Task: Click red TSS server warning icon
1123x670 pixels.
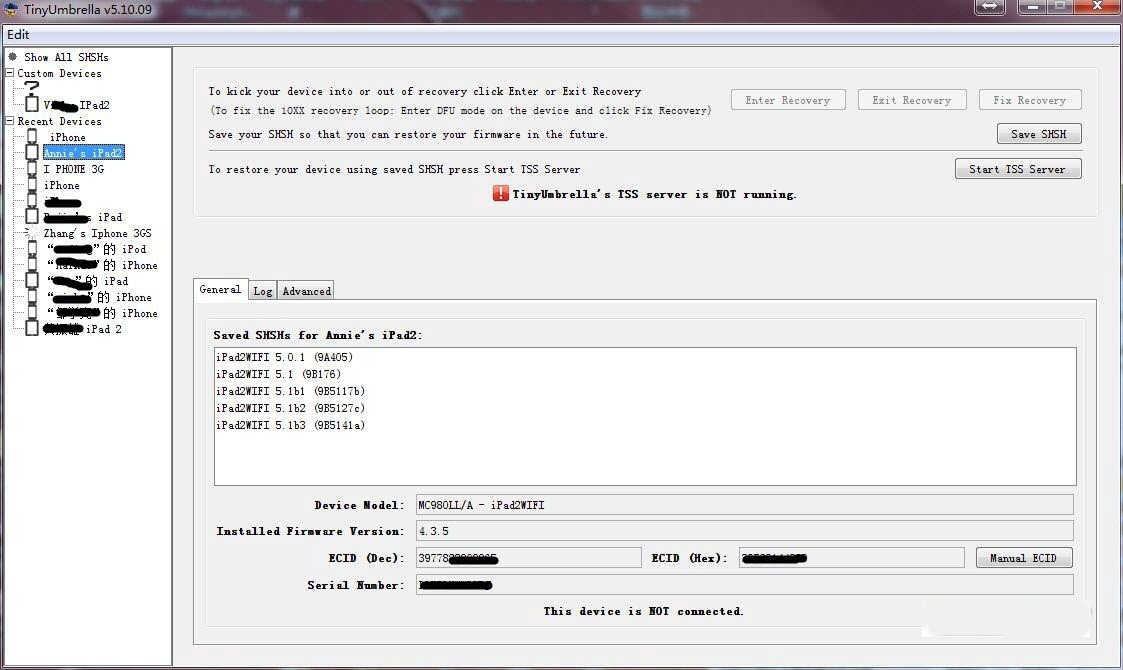Action: click(501, 193)
